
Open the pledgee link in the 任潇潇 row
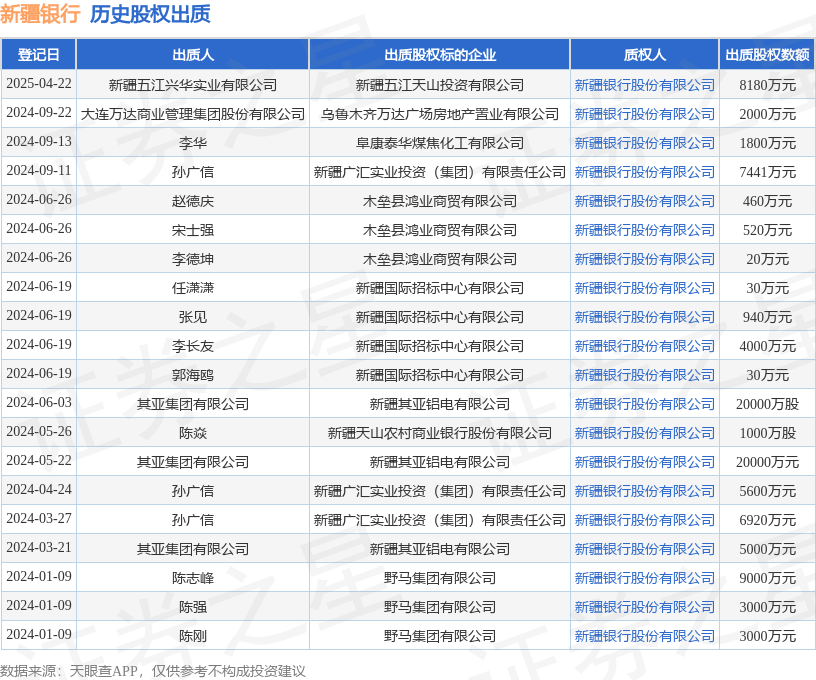click(644, 288)
